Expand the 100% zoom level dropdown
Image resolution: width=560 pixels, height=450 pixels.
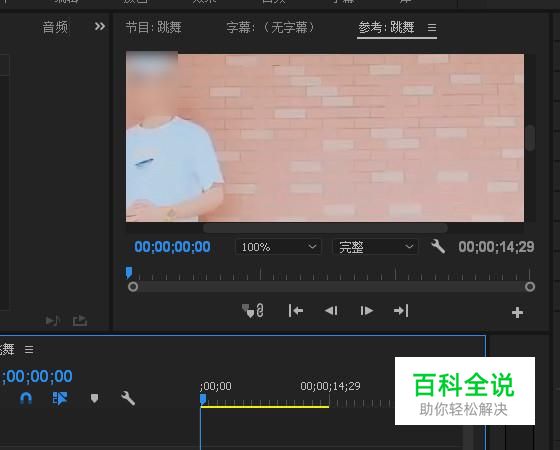click(278, 247)
